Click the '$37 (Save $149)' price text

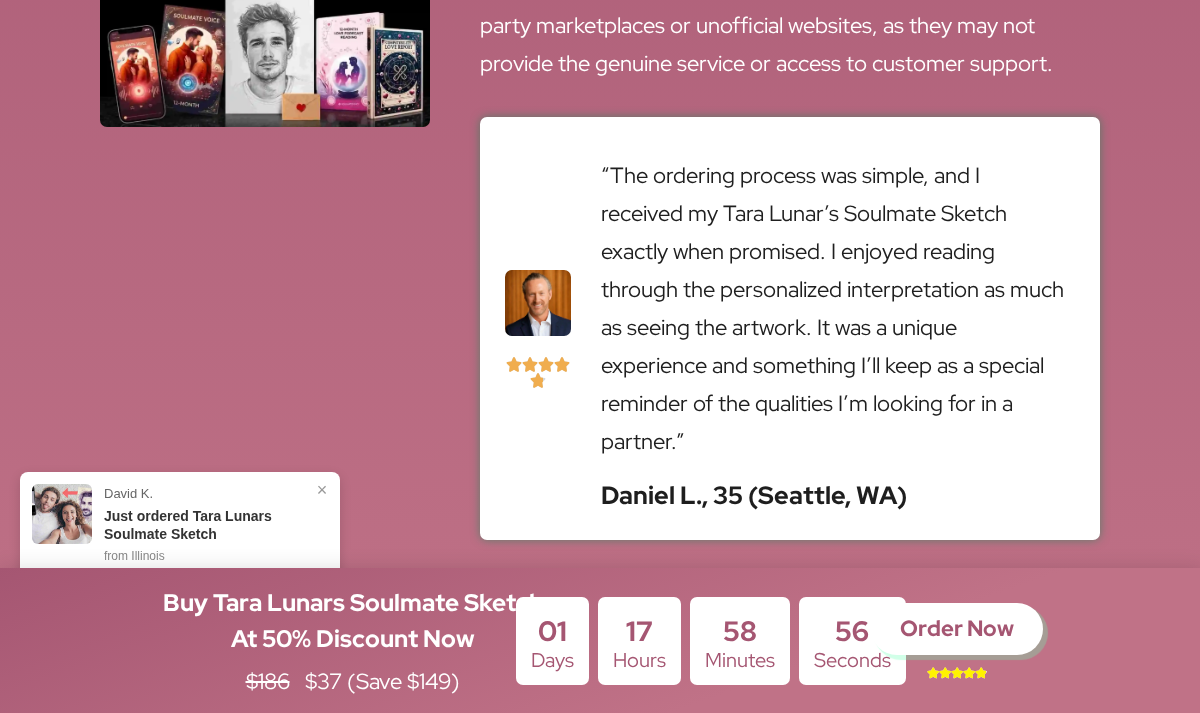382,681
